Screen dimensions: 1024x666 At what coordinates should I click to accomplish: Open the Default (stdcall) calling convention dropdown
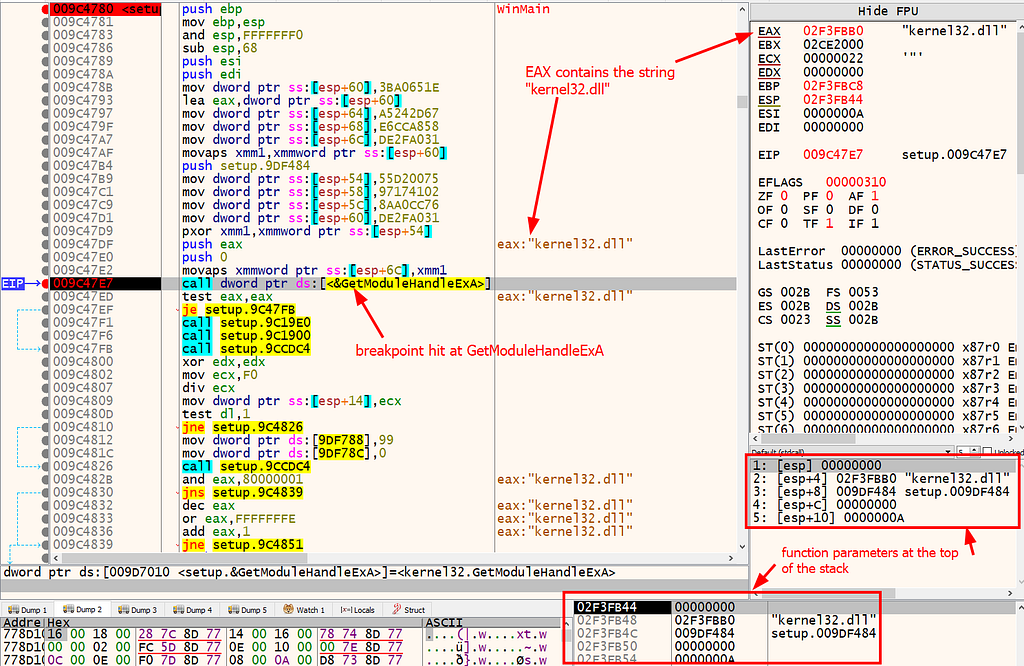coord(852,452)
